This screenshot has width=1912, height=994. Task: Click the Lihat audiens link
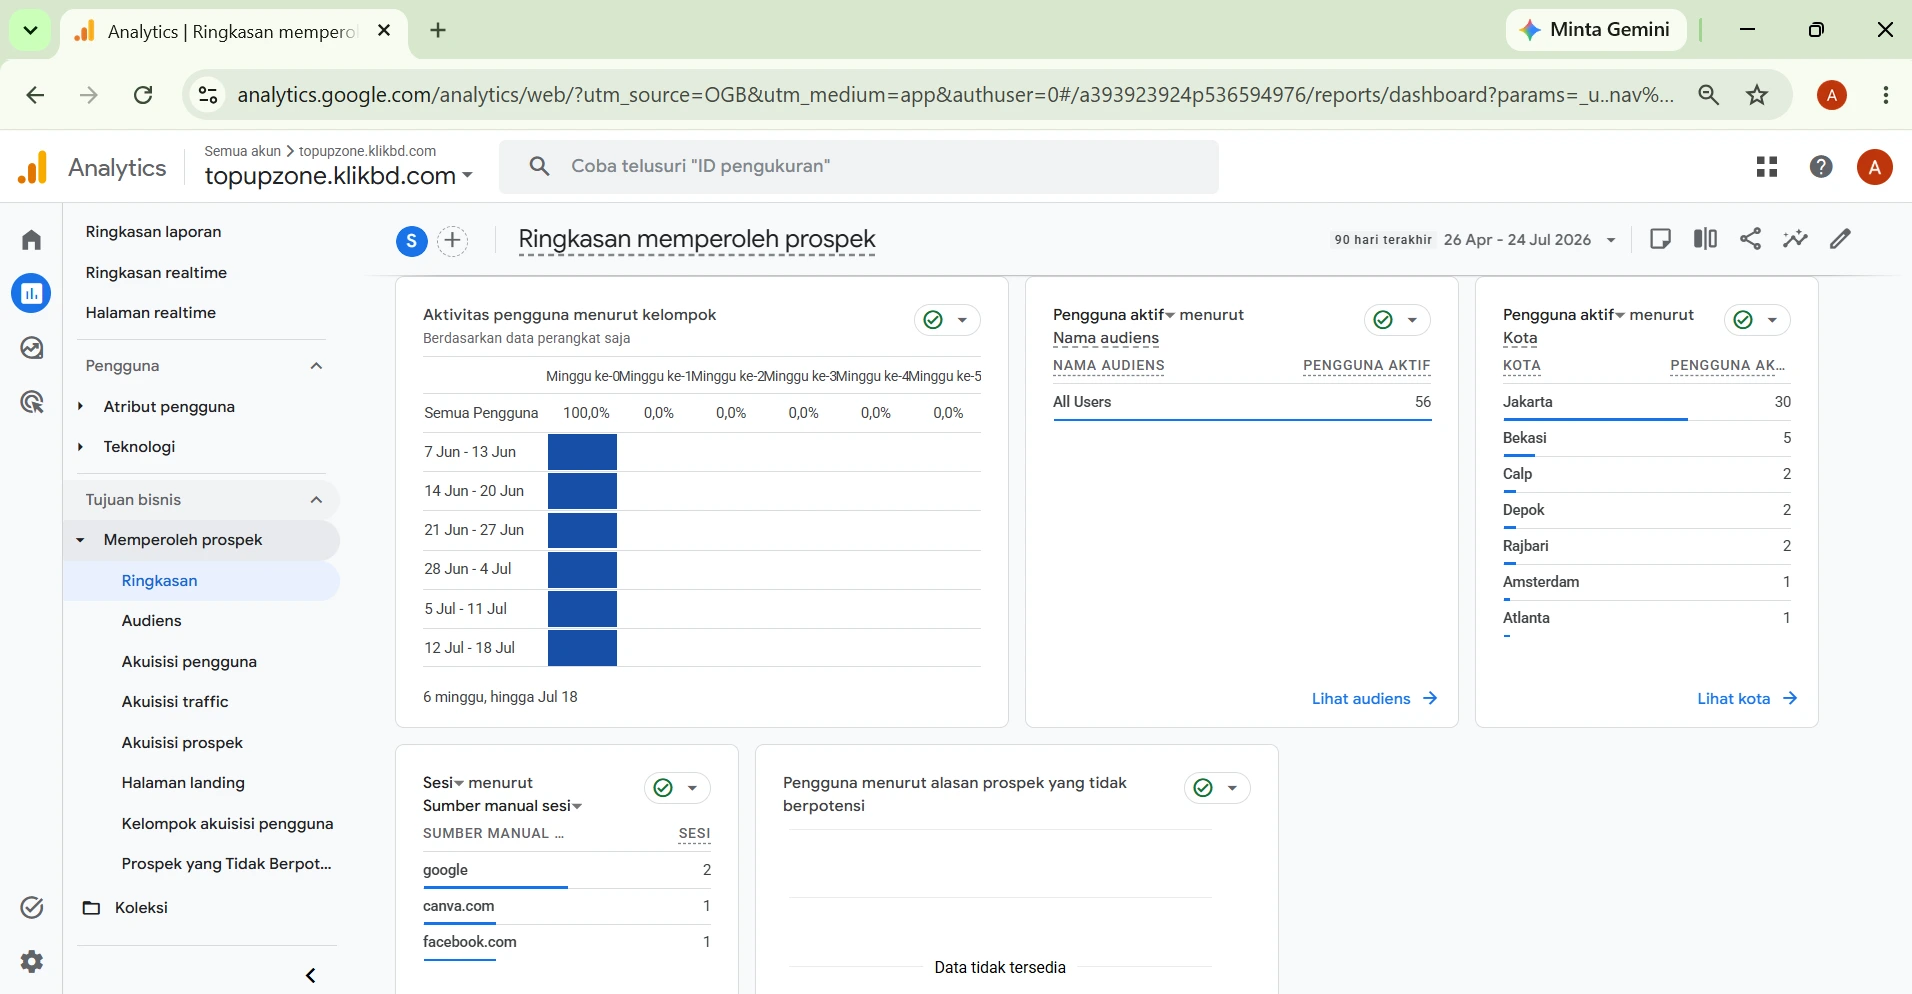pos(1374,699)
